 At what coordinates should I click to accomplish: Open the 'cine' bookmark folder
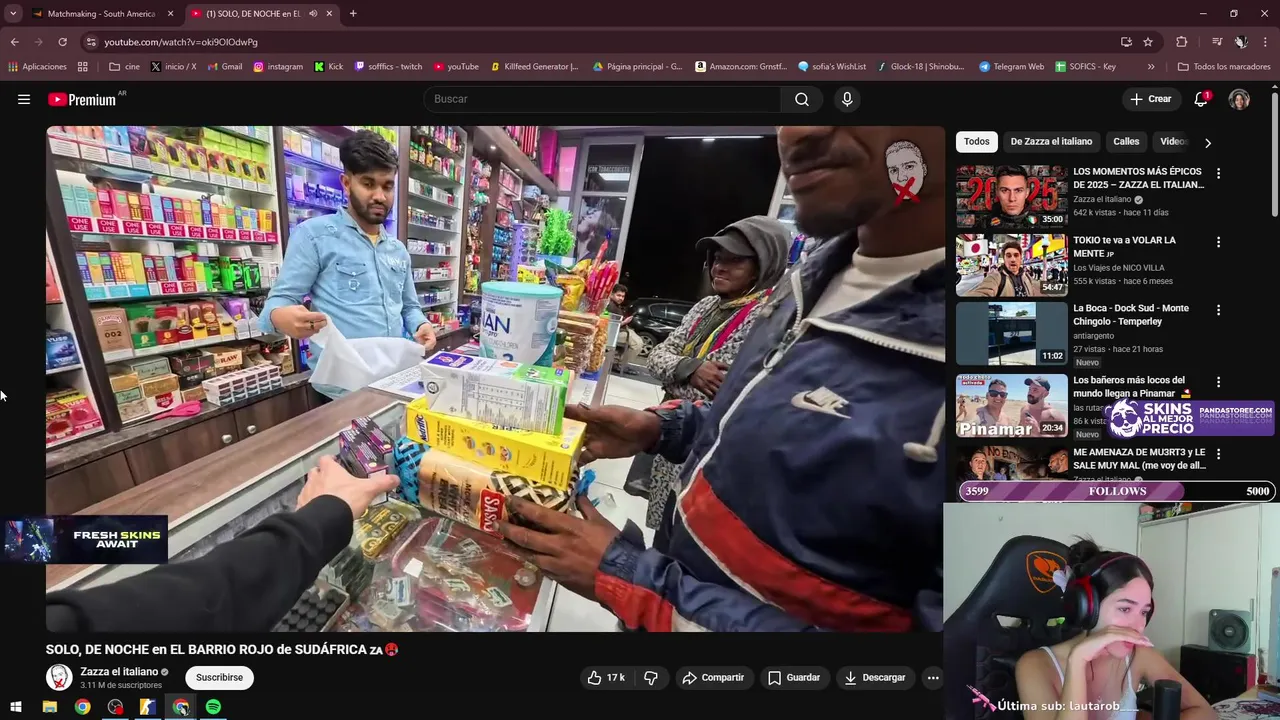pos(124,67)
